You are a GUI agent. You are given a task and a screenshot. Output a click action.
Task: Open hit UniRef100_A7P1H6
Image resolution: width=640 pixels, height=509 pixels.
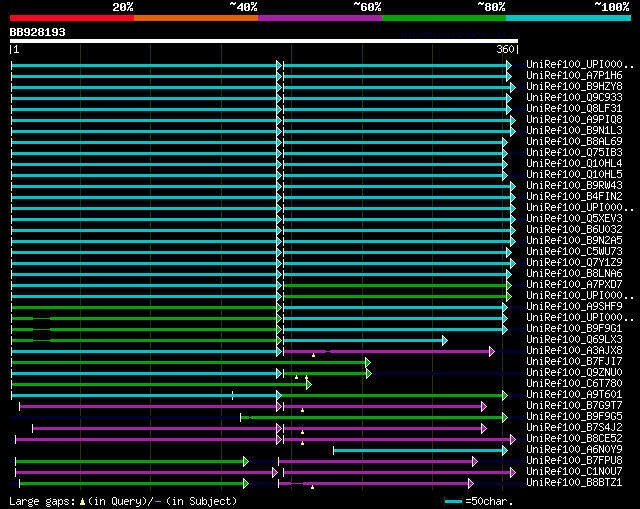[574, 76]
